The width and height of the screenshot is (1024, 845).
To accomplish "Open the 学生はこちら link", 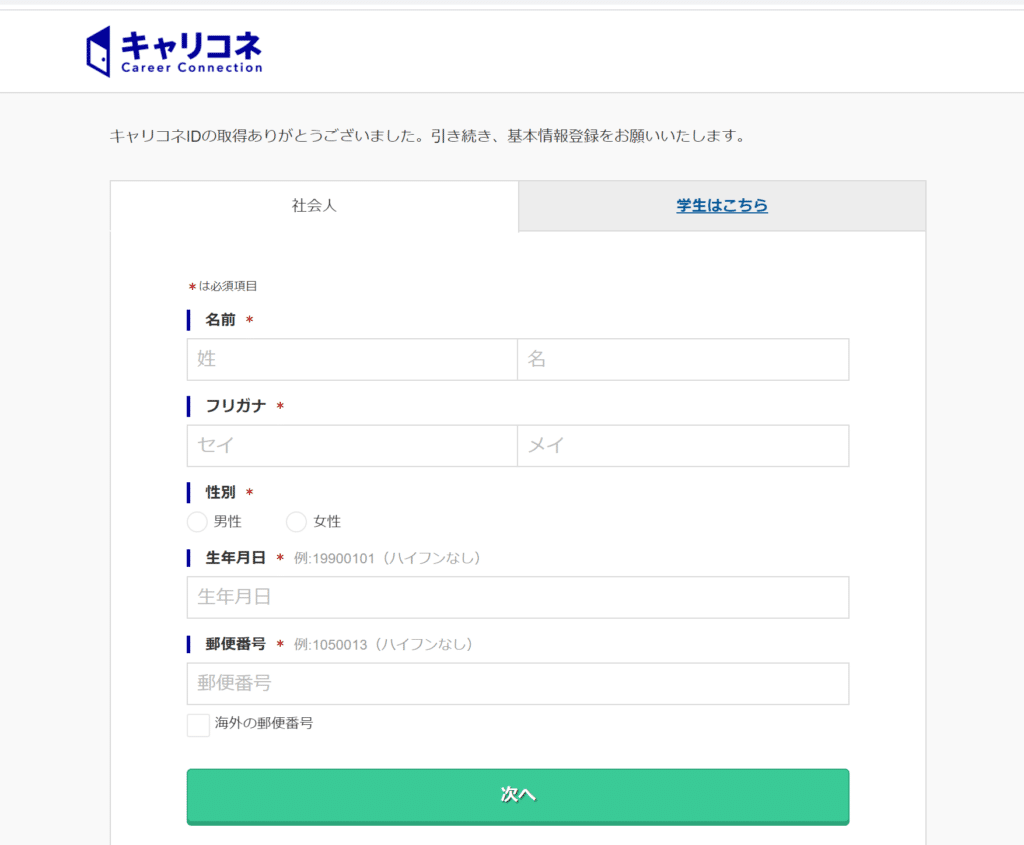I will 722,206.
